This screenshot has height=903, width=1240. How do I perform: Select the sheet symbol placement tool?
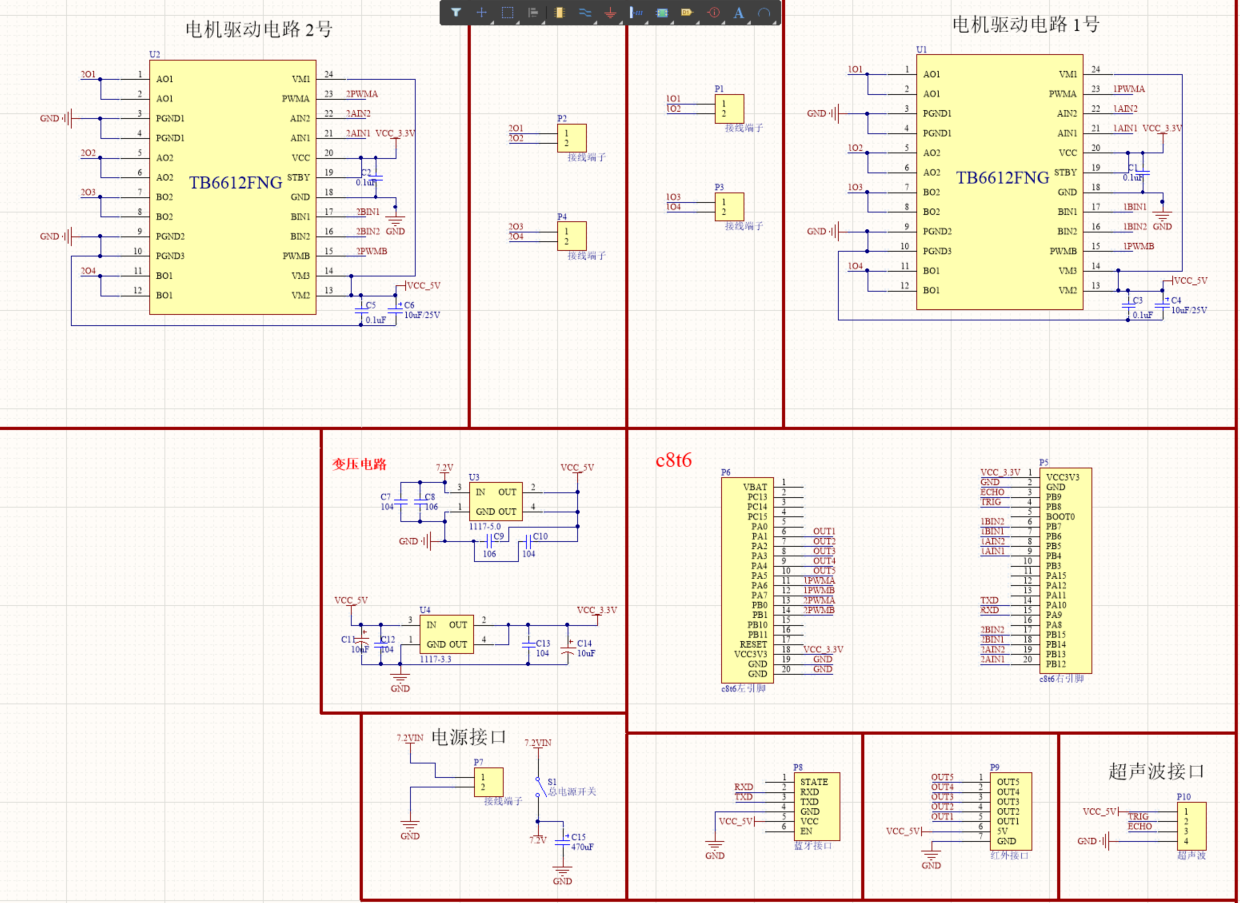[x=661, y=12]
